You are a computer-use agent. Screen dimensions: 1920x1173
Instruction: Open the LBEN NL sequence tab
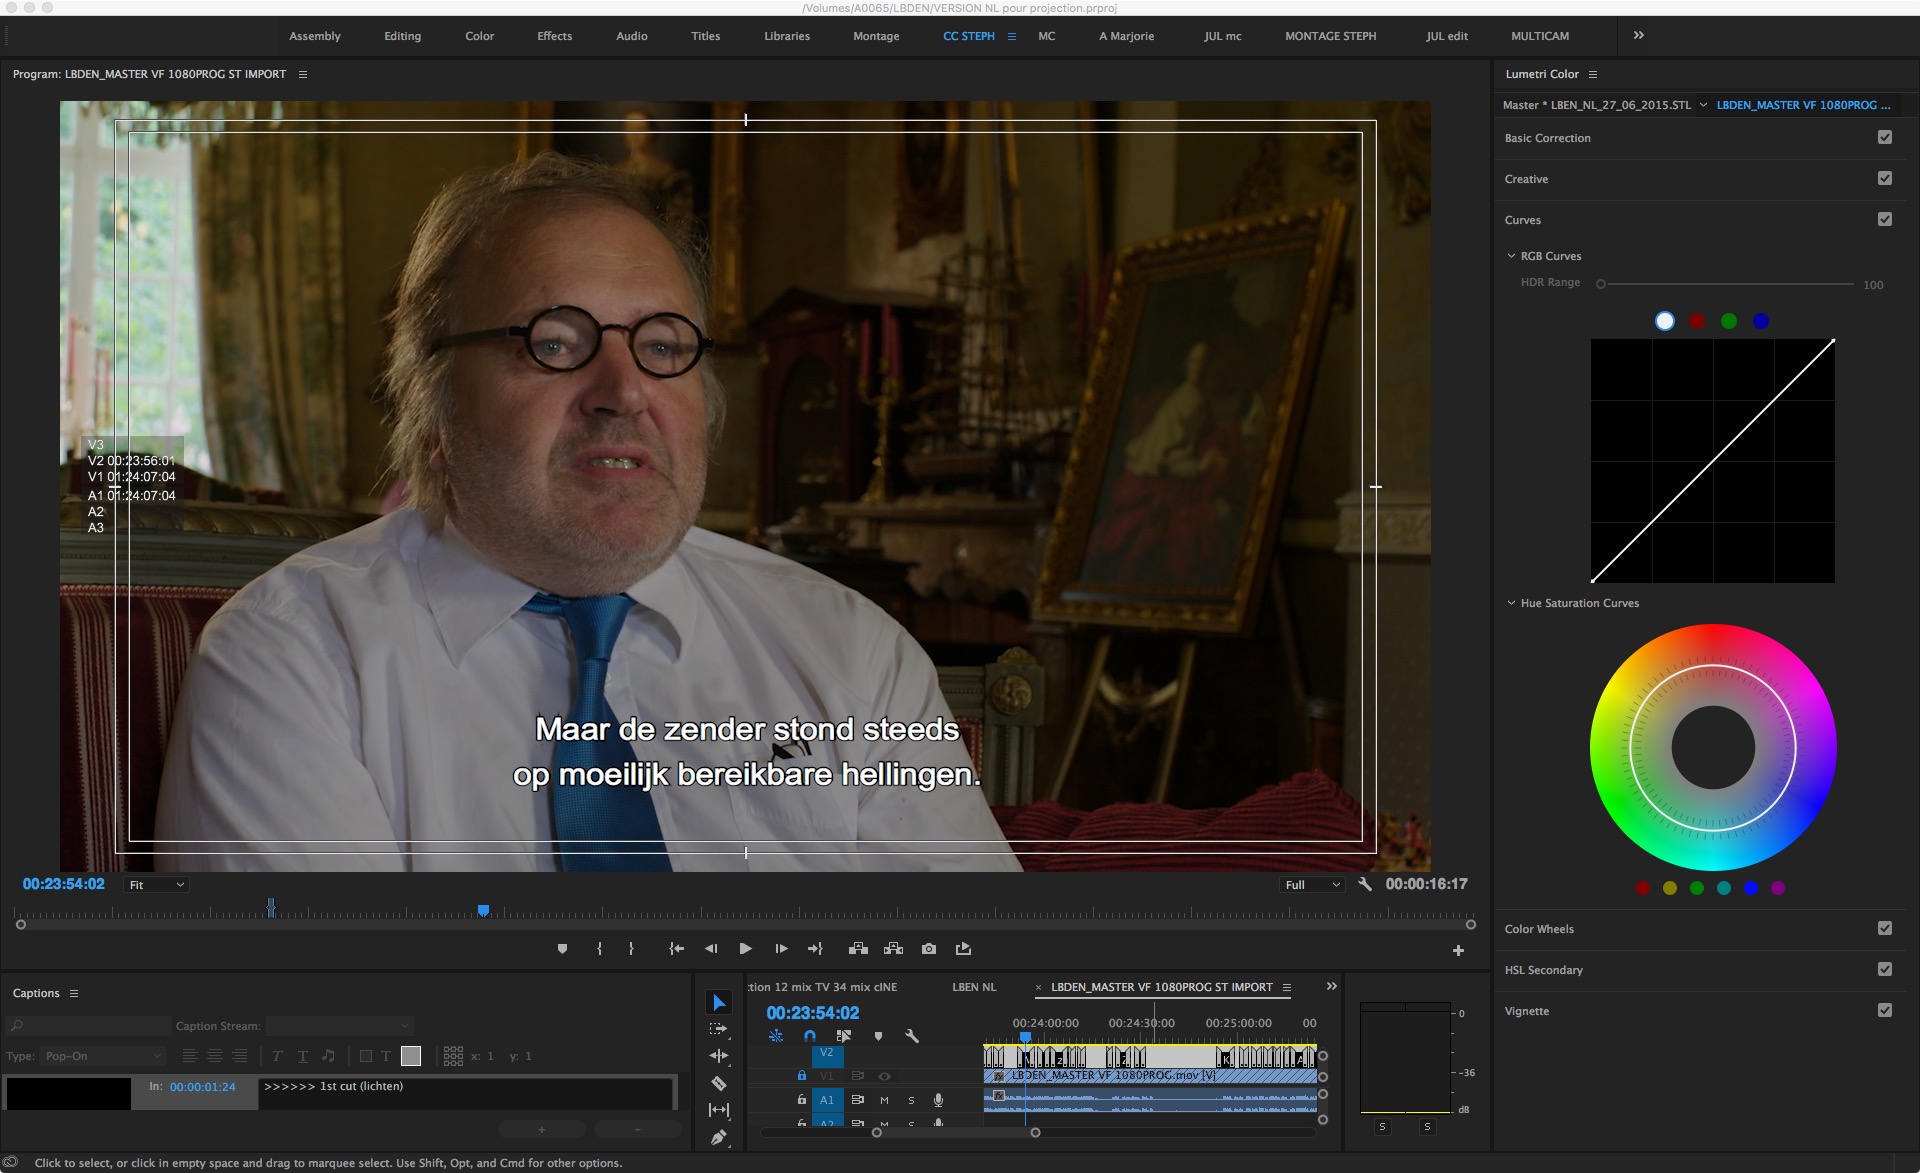(974, 987)
